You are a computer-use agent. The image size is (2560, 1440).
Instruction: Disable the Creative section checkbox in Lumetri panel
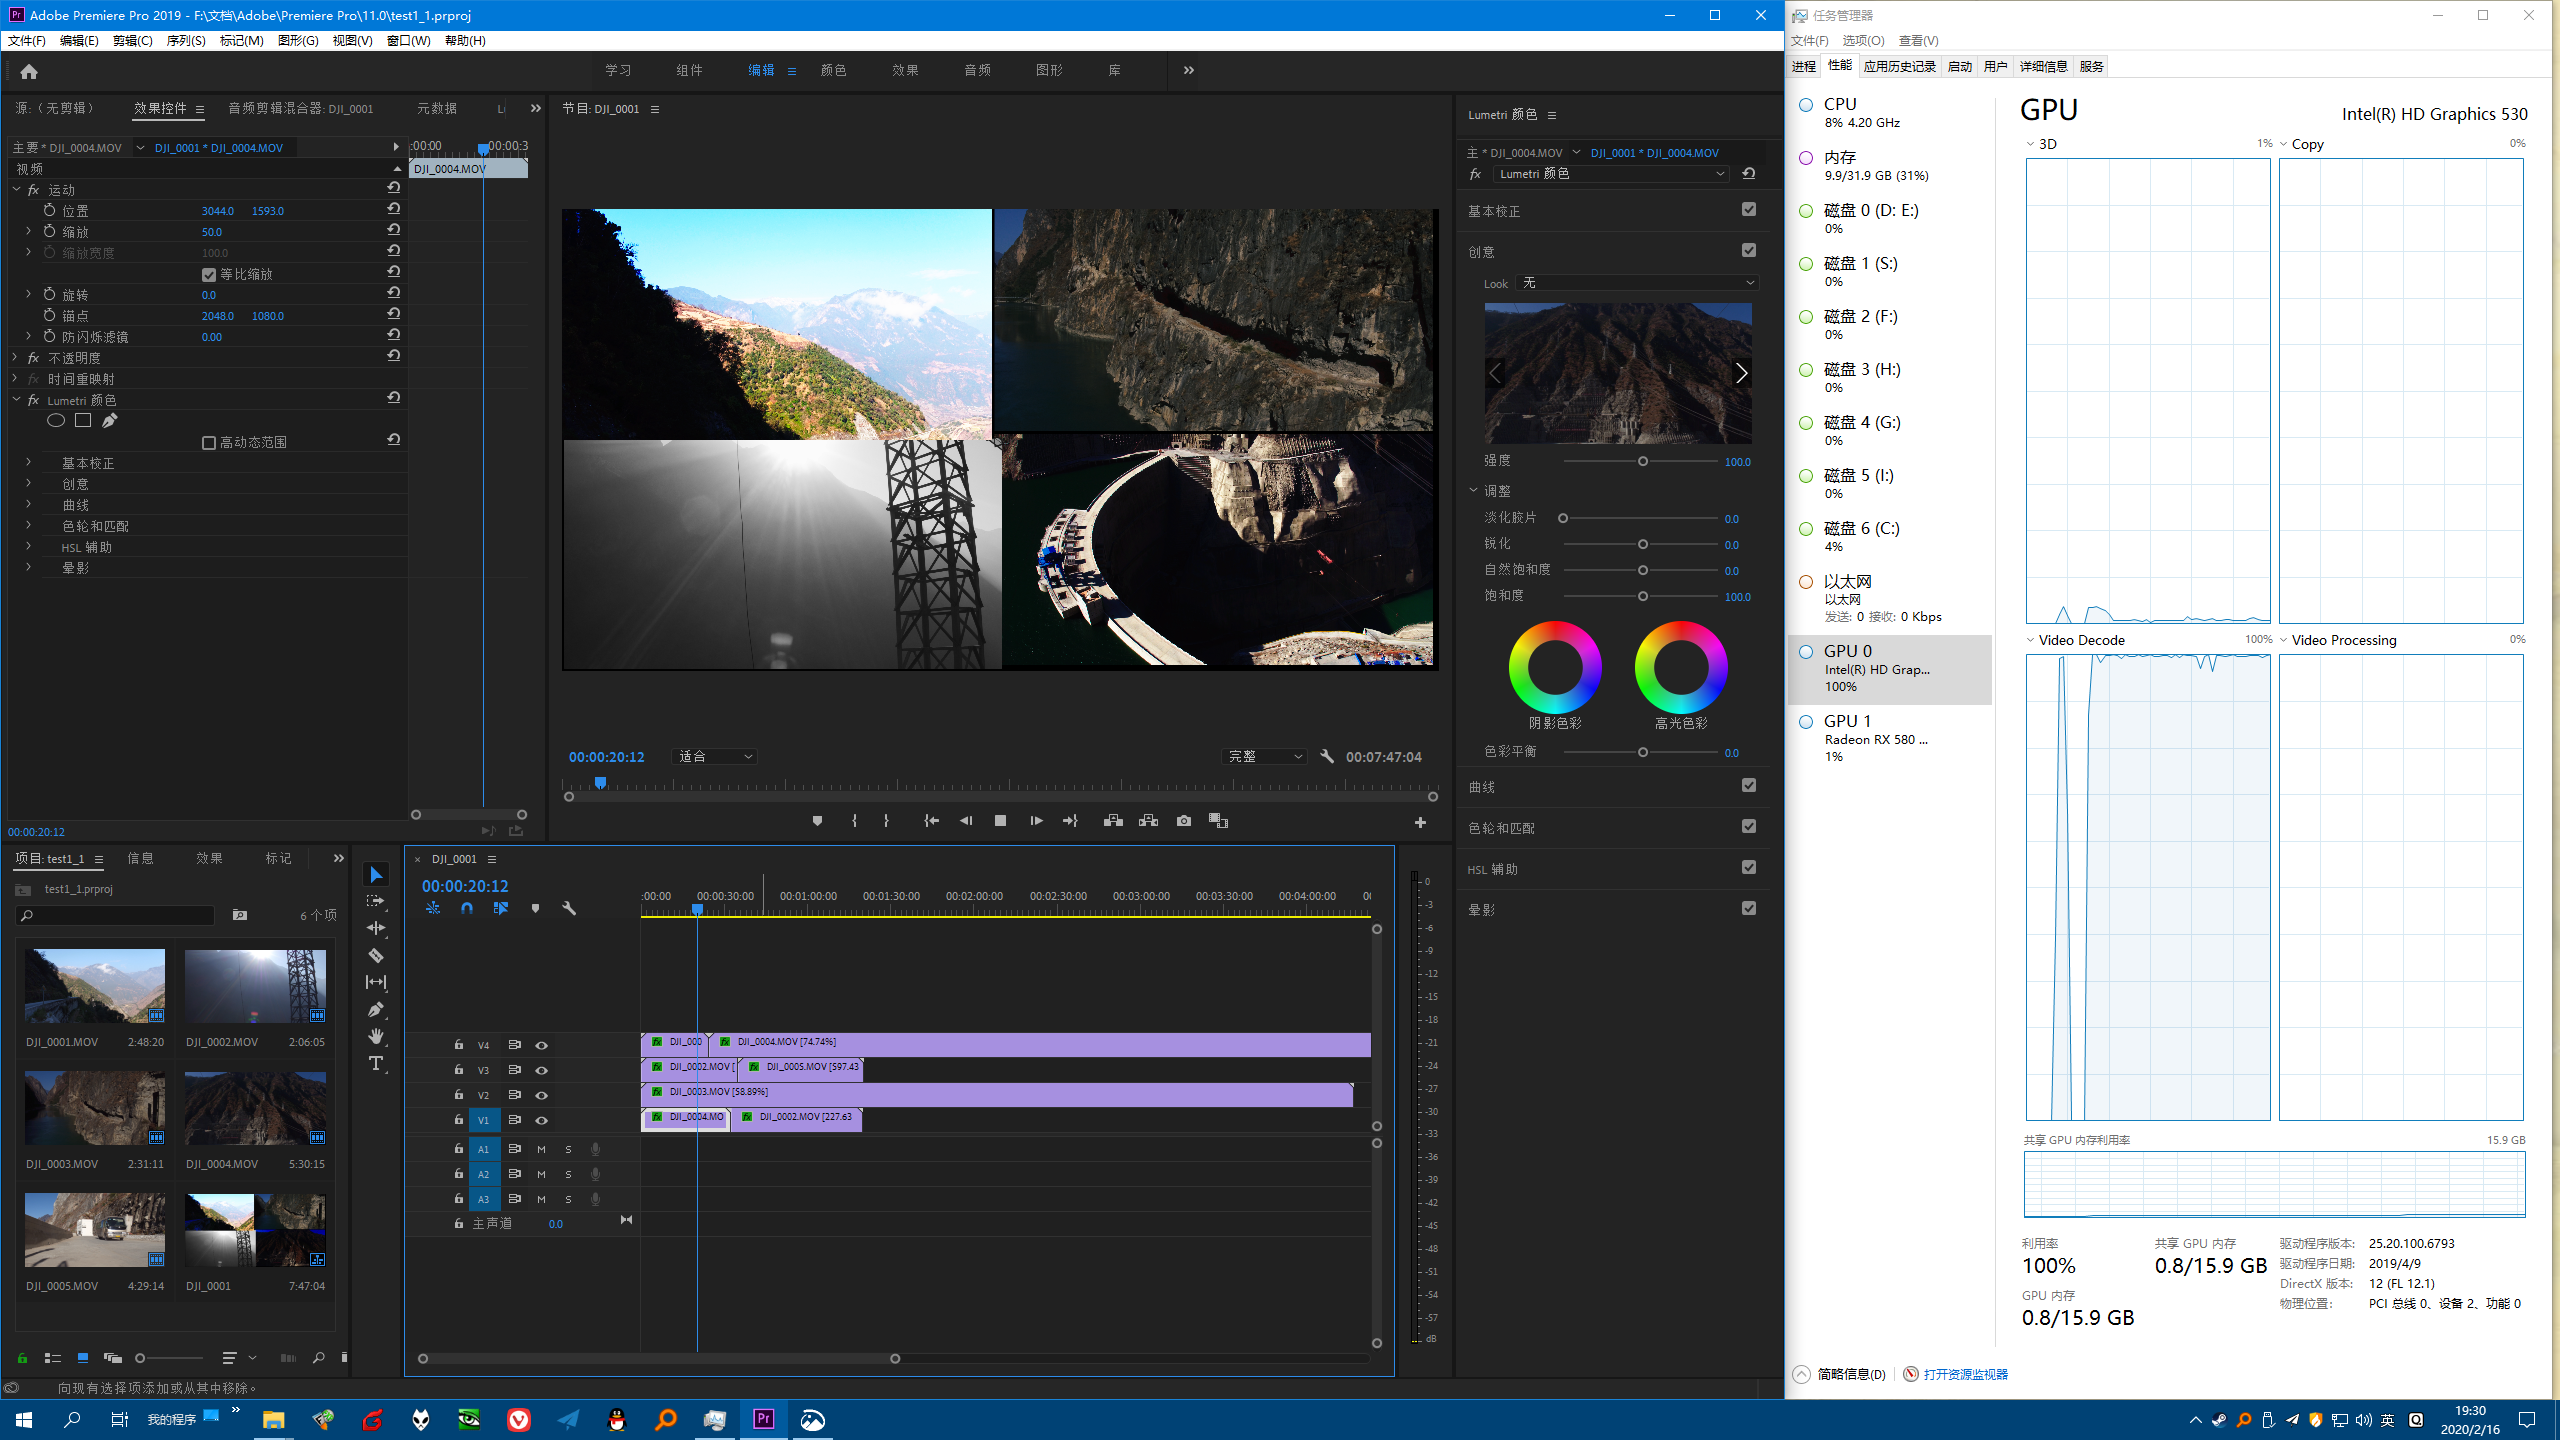point(1749,251)
